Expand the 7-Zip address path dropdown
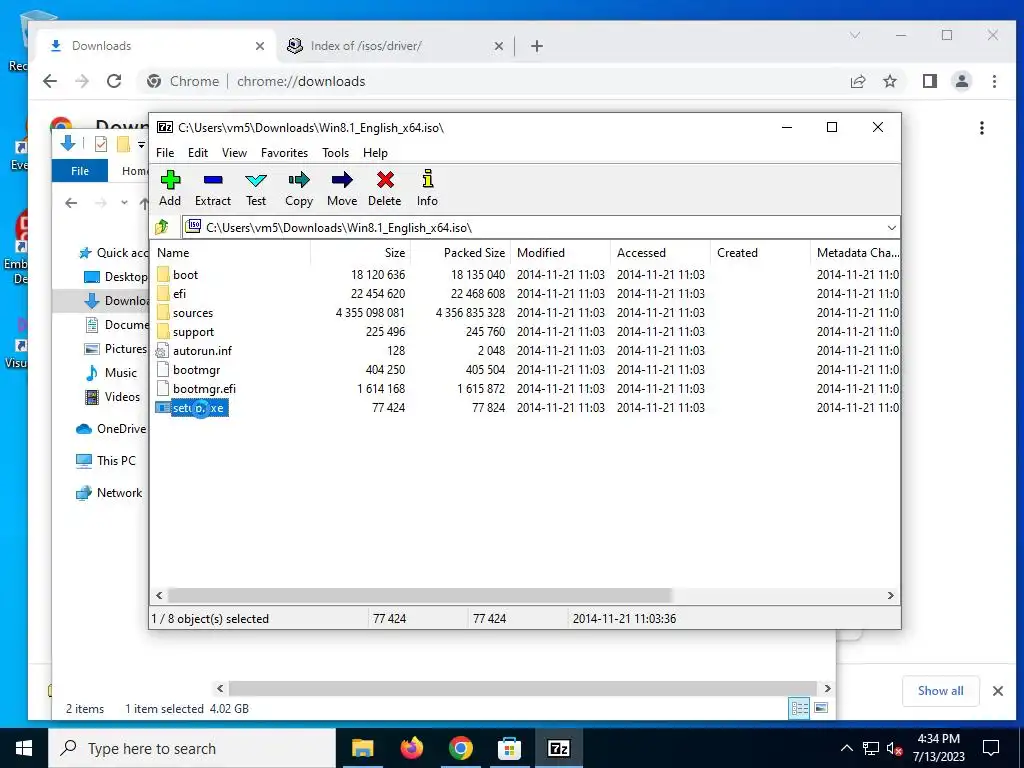The height and width of the screenshot is (768, 1024). [891, 227]
